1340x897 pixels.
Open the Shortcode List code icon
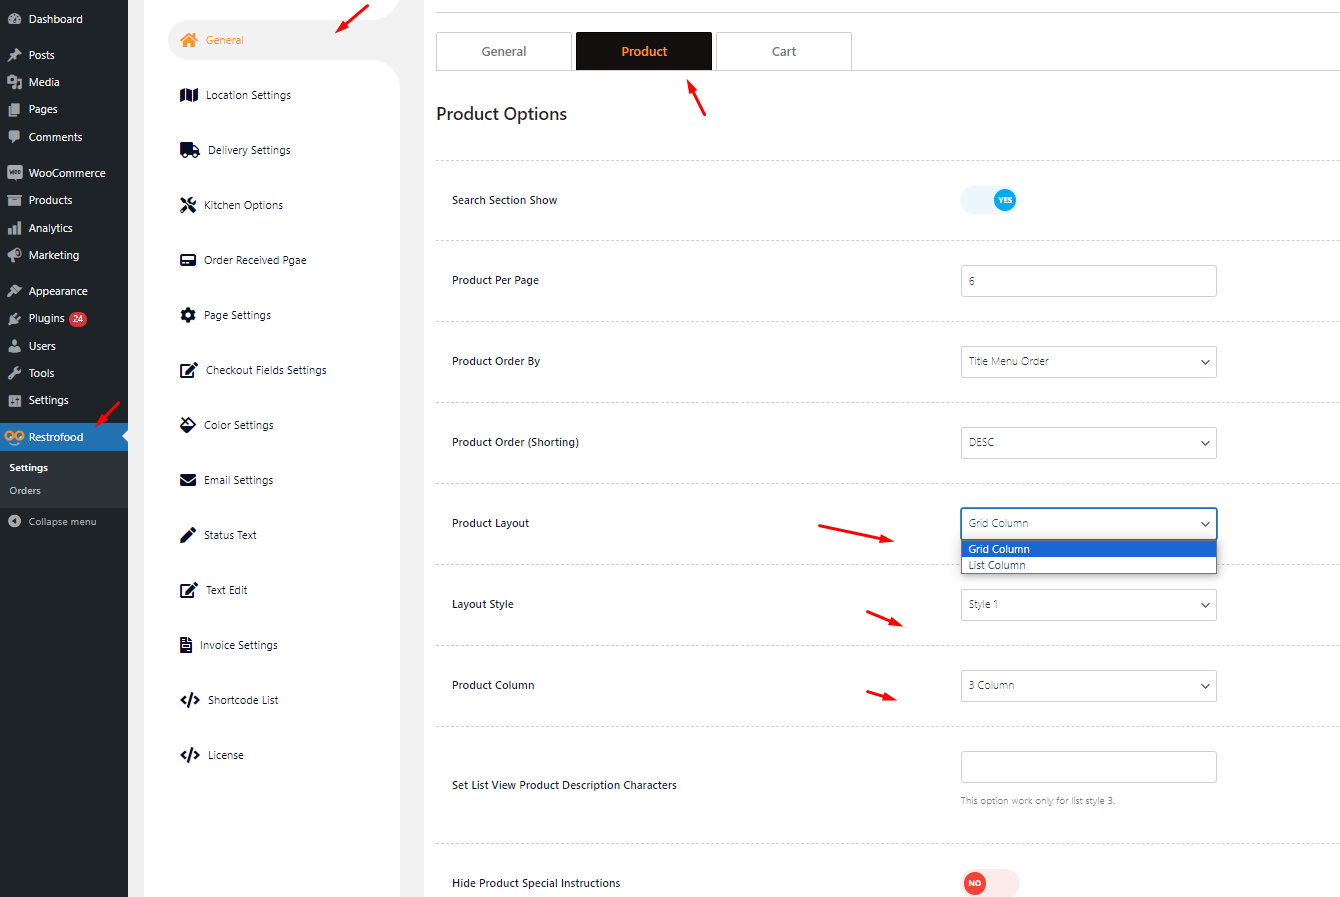(188, 699)
